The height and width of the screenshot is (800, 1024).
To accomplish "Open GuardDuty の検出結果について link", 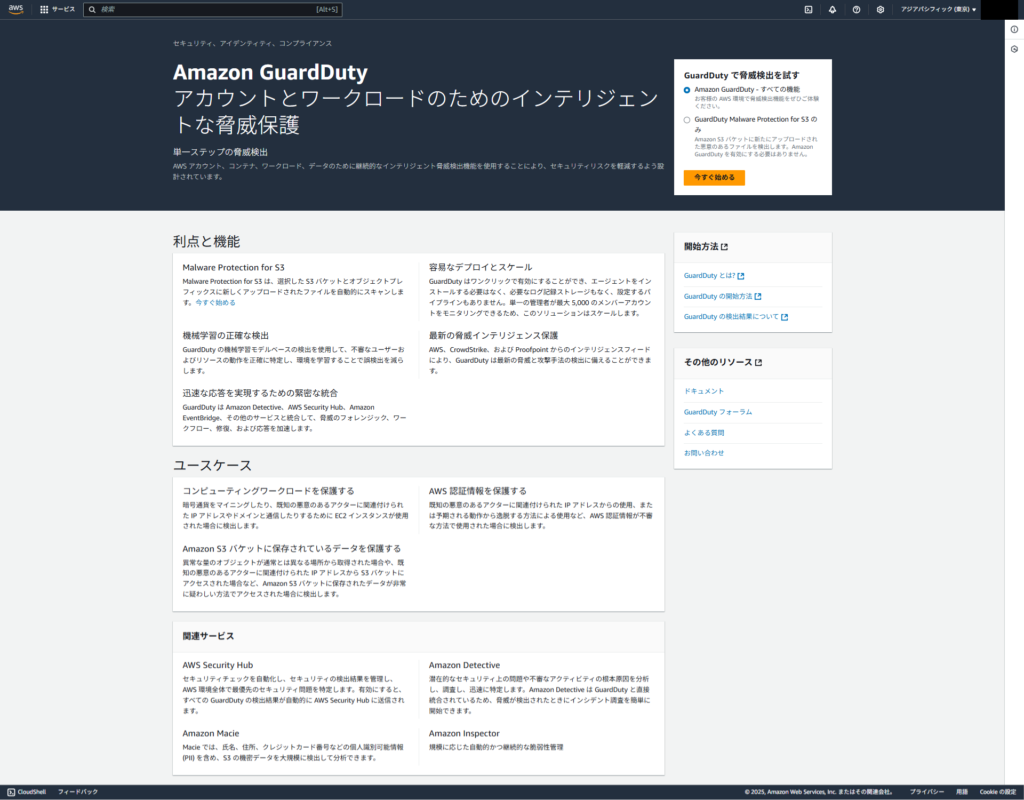I will [x=731, y=317].
